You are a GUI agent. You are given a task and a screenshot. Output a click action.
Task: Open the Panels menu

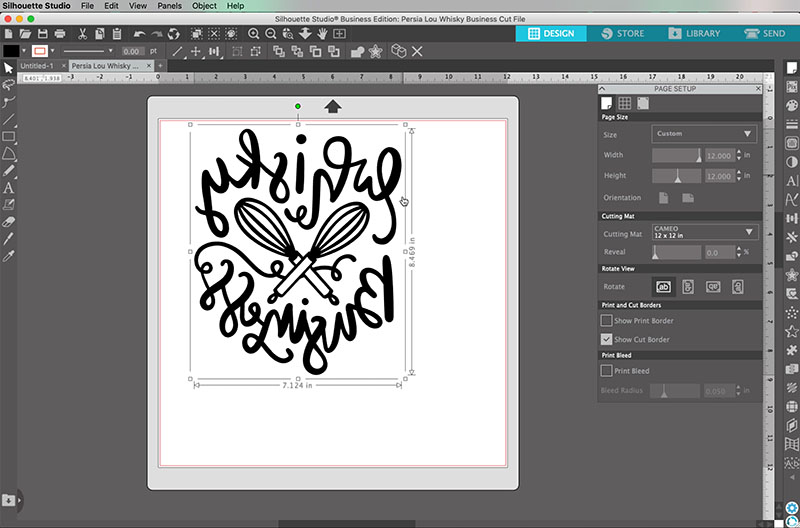tap(169, 6)
